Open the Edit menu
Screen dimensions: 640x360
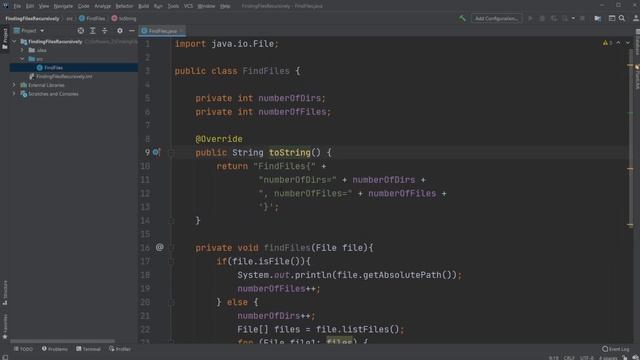pyautogui.click(x=30, y=6)
